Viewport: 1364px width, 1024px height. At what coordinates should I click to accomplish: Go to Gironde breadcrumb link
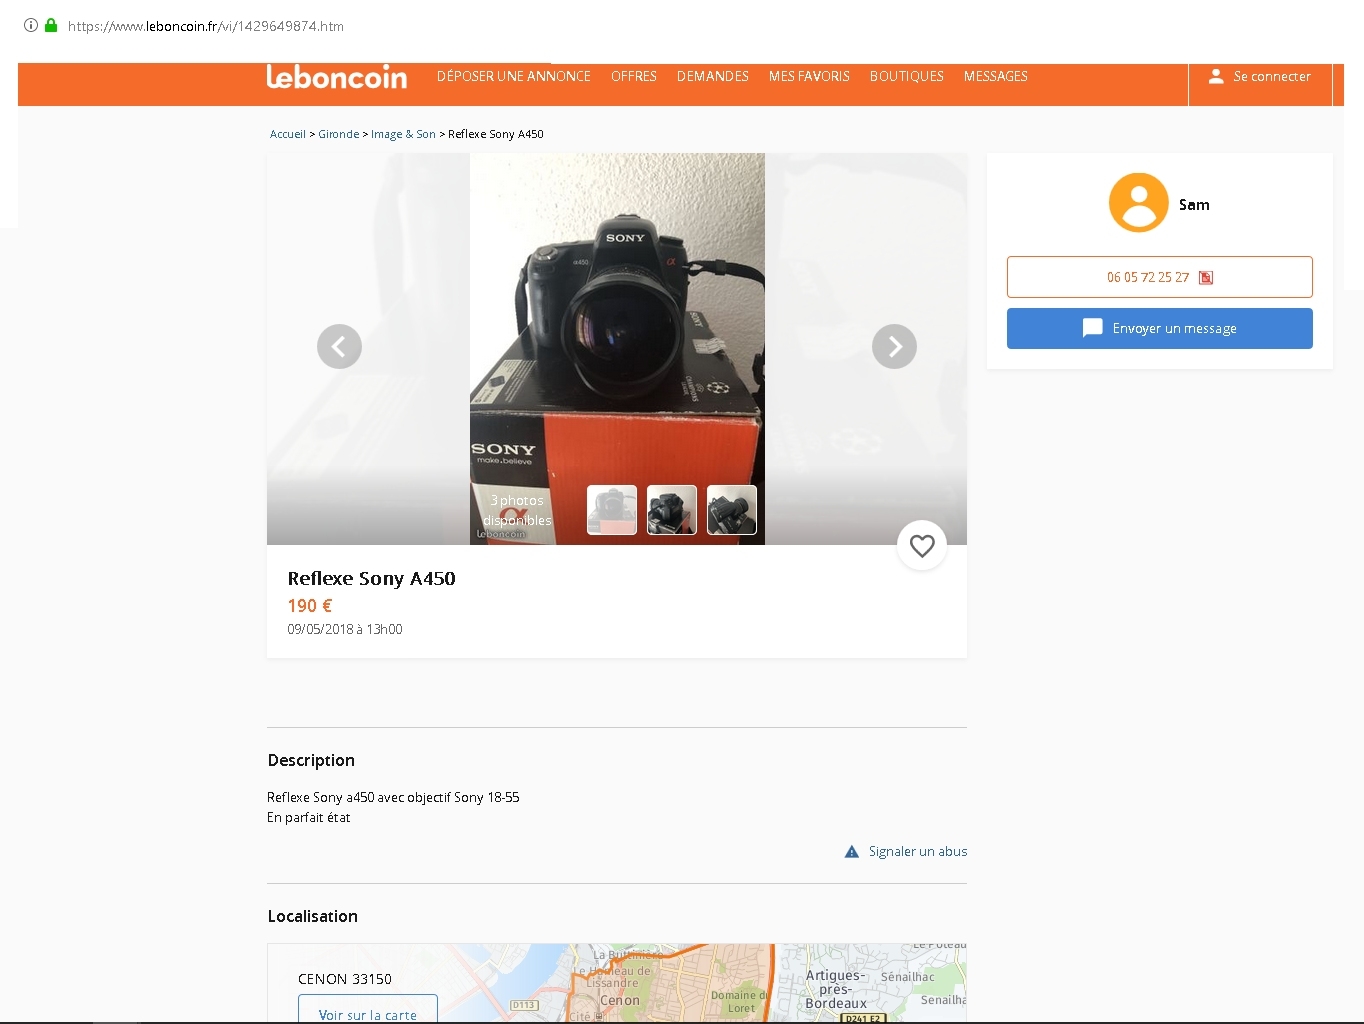[339, 134]
